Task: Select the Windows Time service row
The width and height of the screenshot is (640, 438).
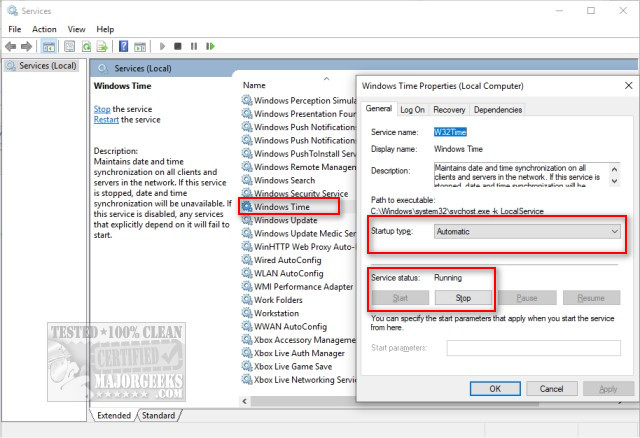Action: click(x=282, y=207)
